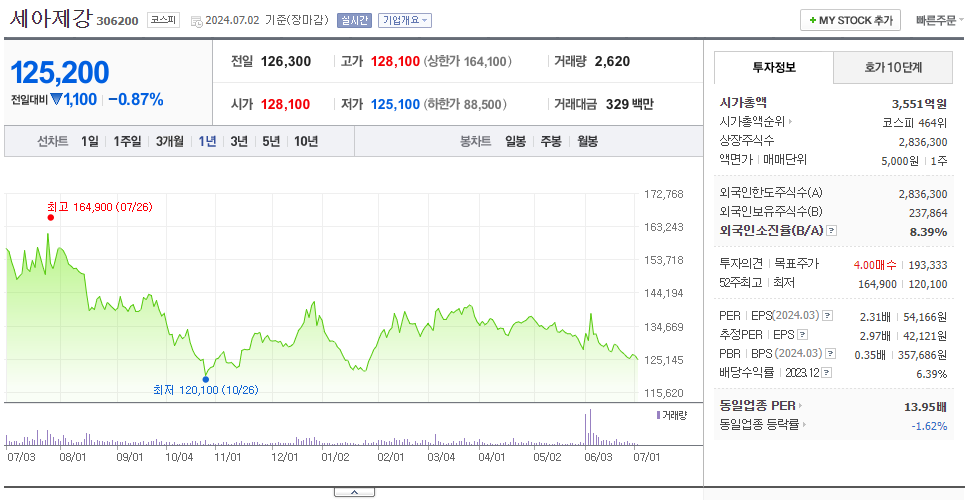This screenshot has height=500, width=968.
Task: Click the PER value 2.31배
Action: pos(875,317)
